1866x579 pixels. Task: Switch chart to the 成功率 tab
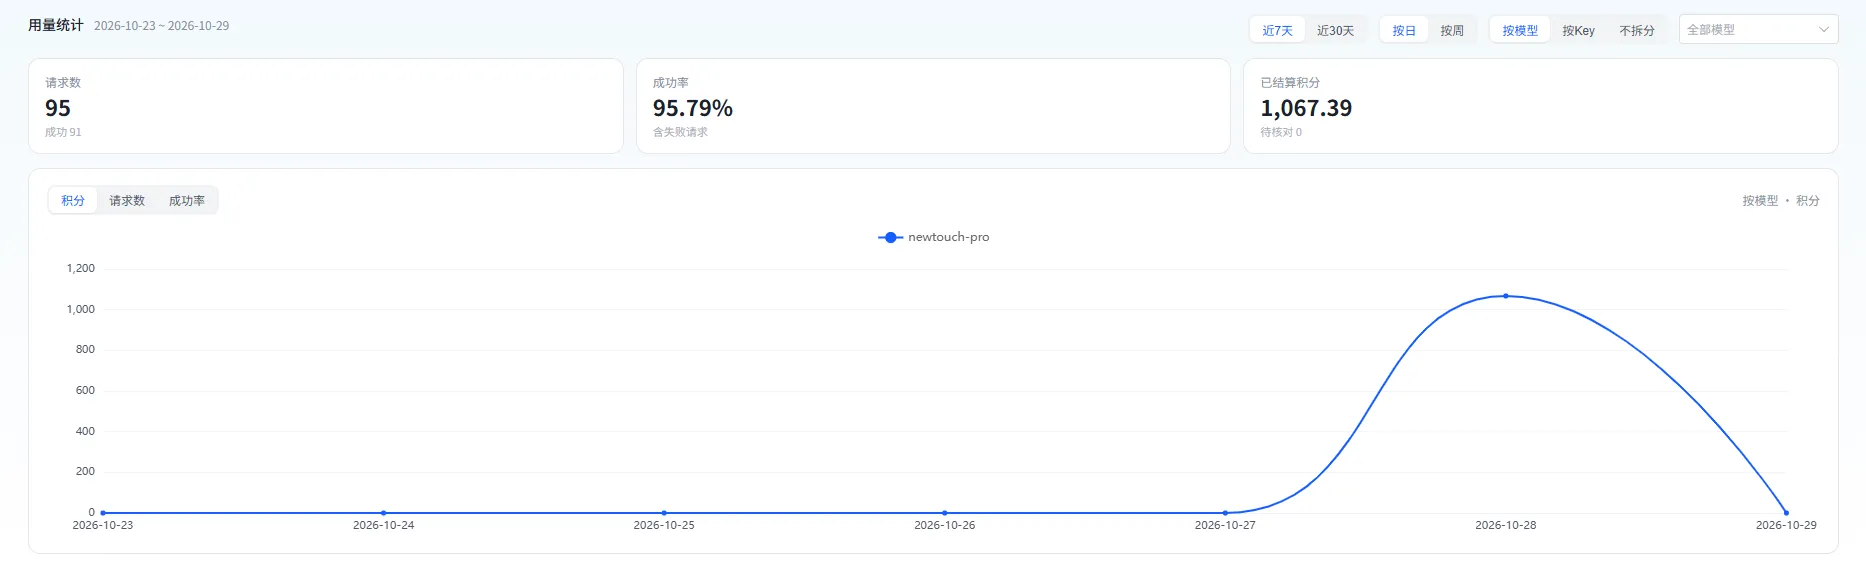tap(187, 201)
